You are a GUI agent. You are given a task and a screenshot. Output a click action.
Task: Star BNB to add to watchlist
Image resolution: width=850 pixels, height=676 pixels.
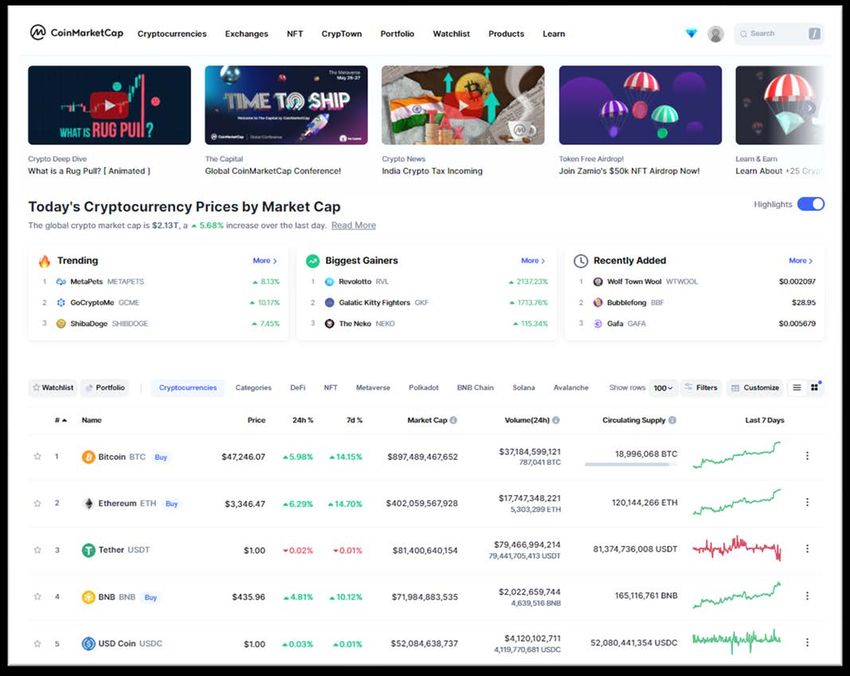tap(37, 596)
